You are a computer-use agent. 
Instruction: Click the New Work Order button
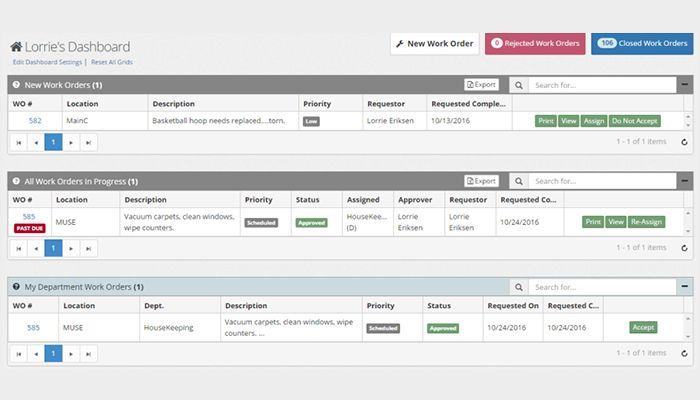coord(434,44)
